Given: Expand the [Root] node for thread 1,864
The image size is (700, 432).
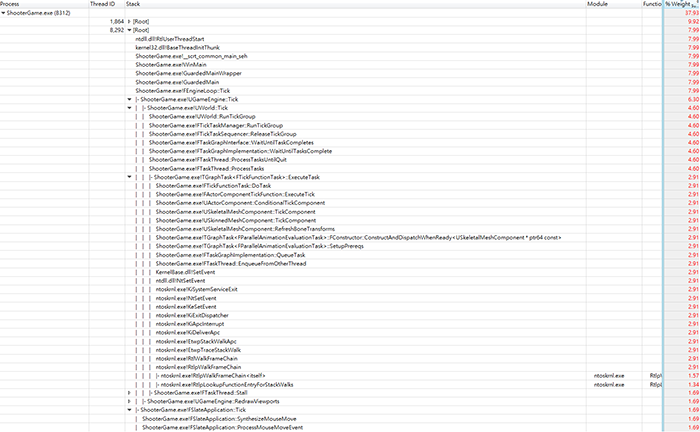Looking at the screenshot, I should pyautogui.click(x=129, y=21).
